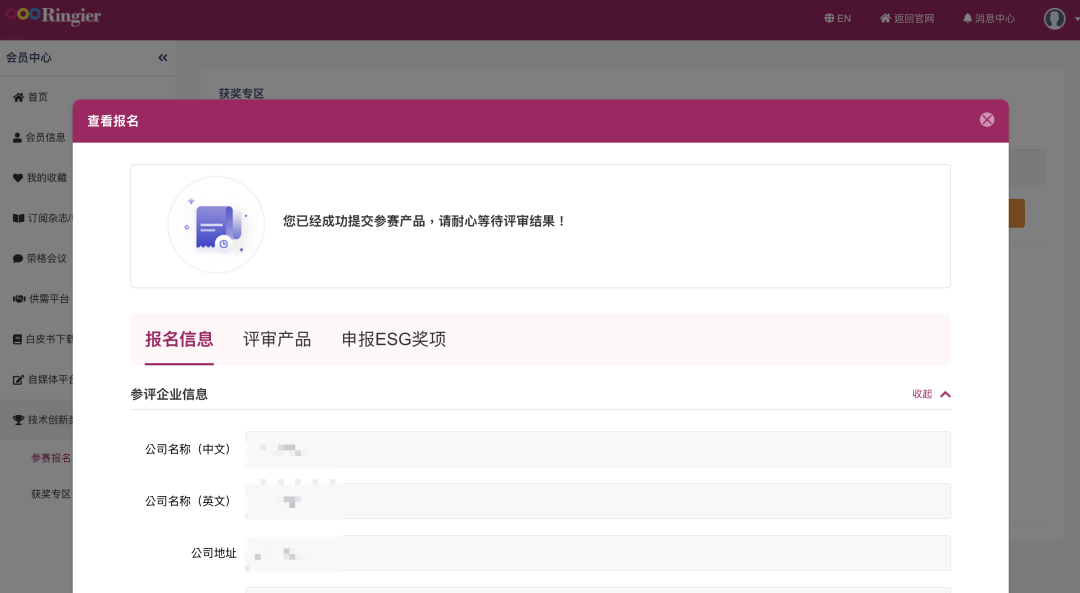
Task: Switch language to EN
Action: 837,18
